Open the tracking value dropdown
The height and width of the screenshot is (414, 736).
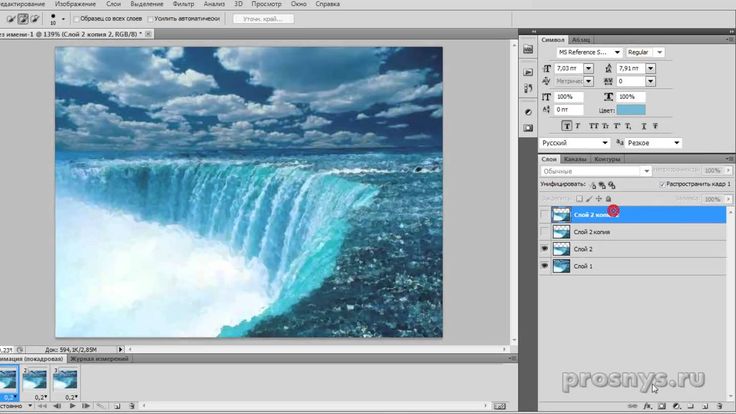(650, 81)
